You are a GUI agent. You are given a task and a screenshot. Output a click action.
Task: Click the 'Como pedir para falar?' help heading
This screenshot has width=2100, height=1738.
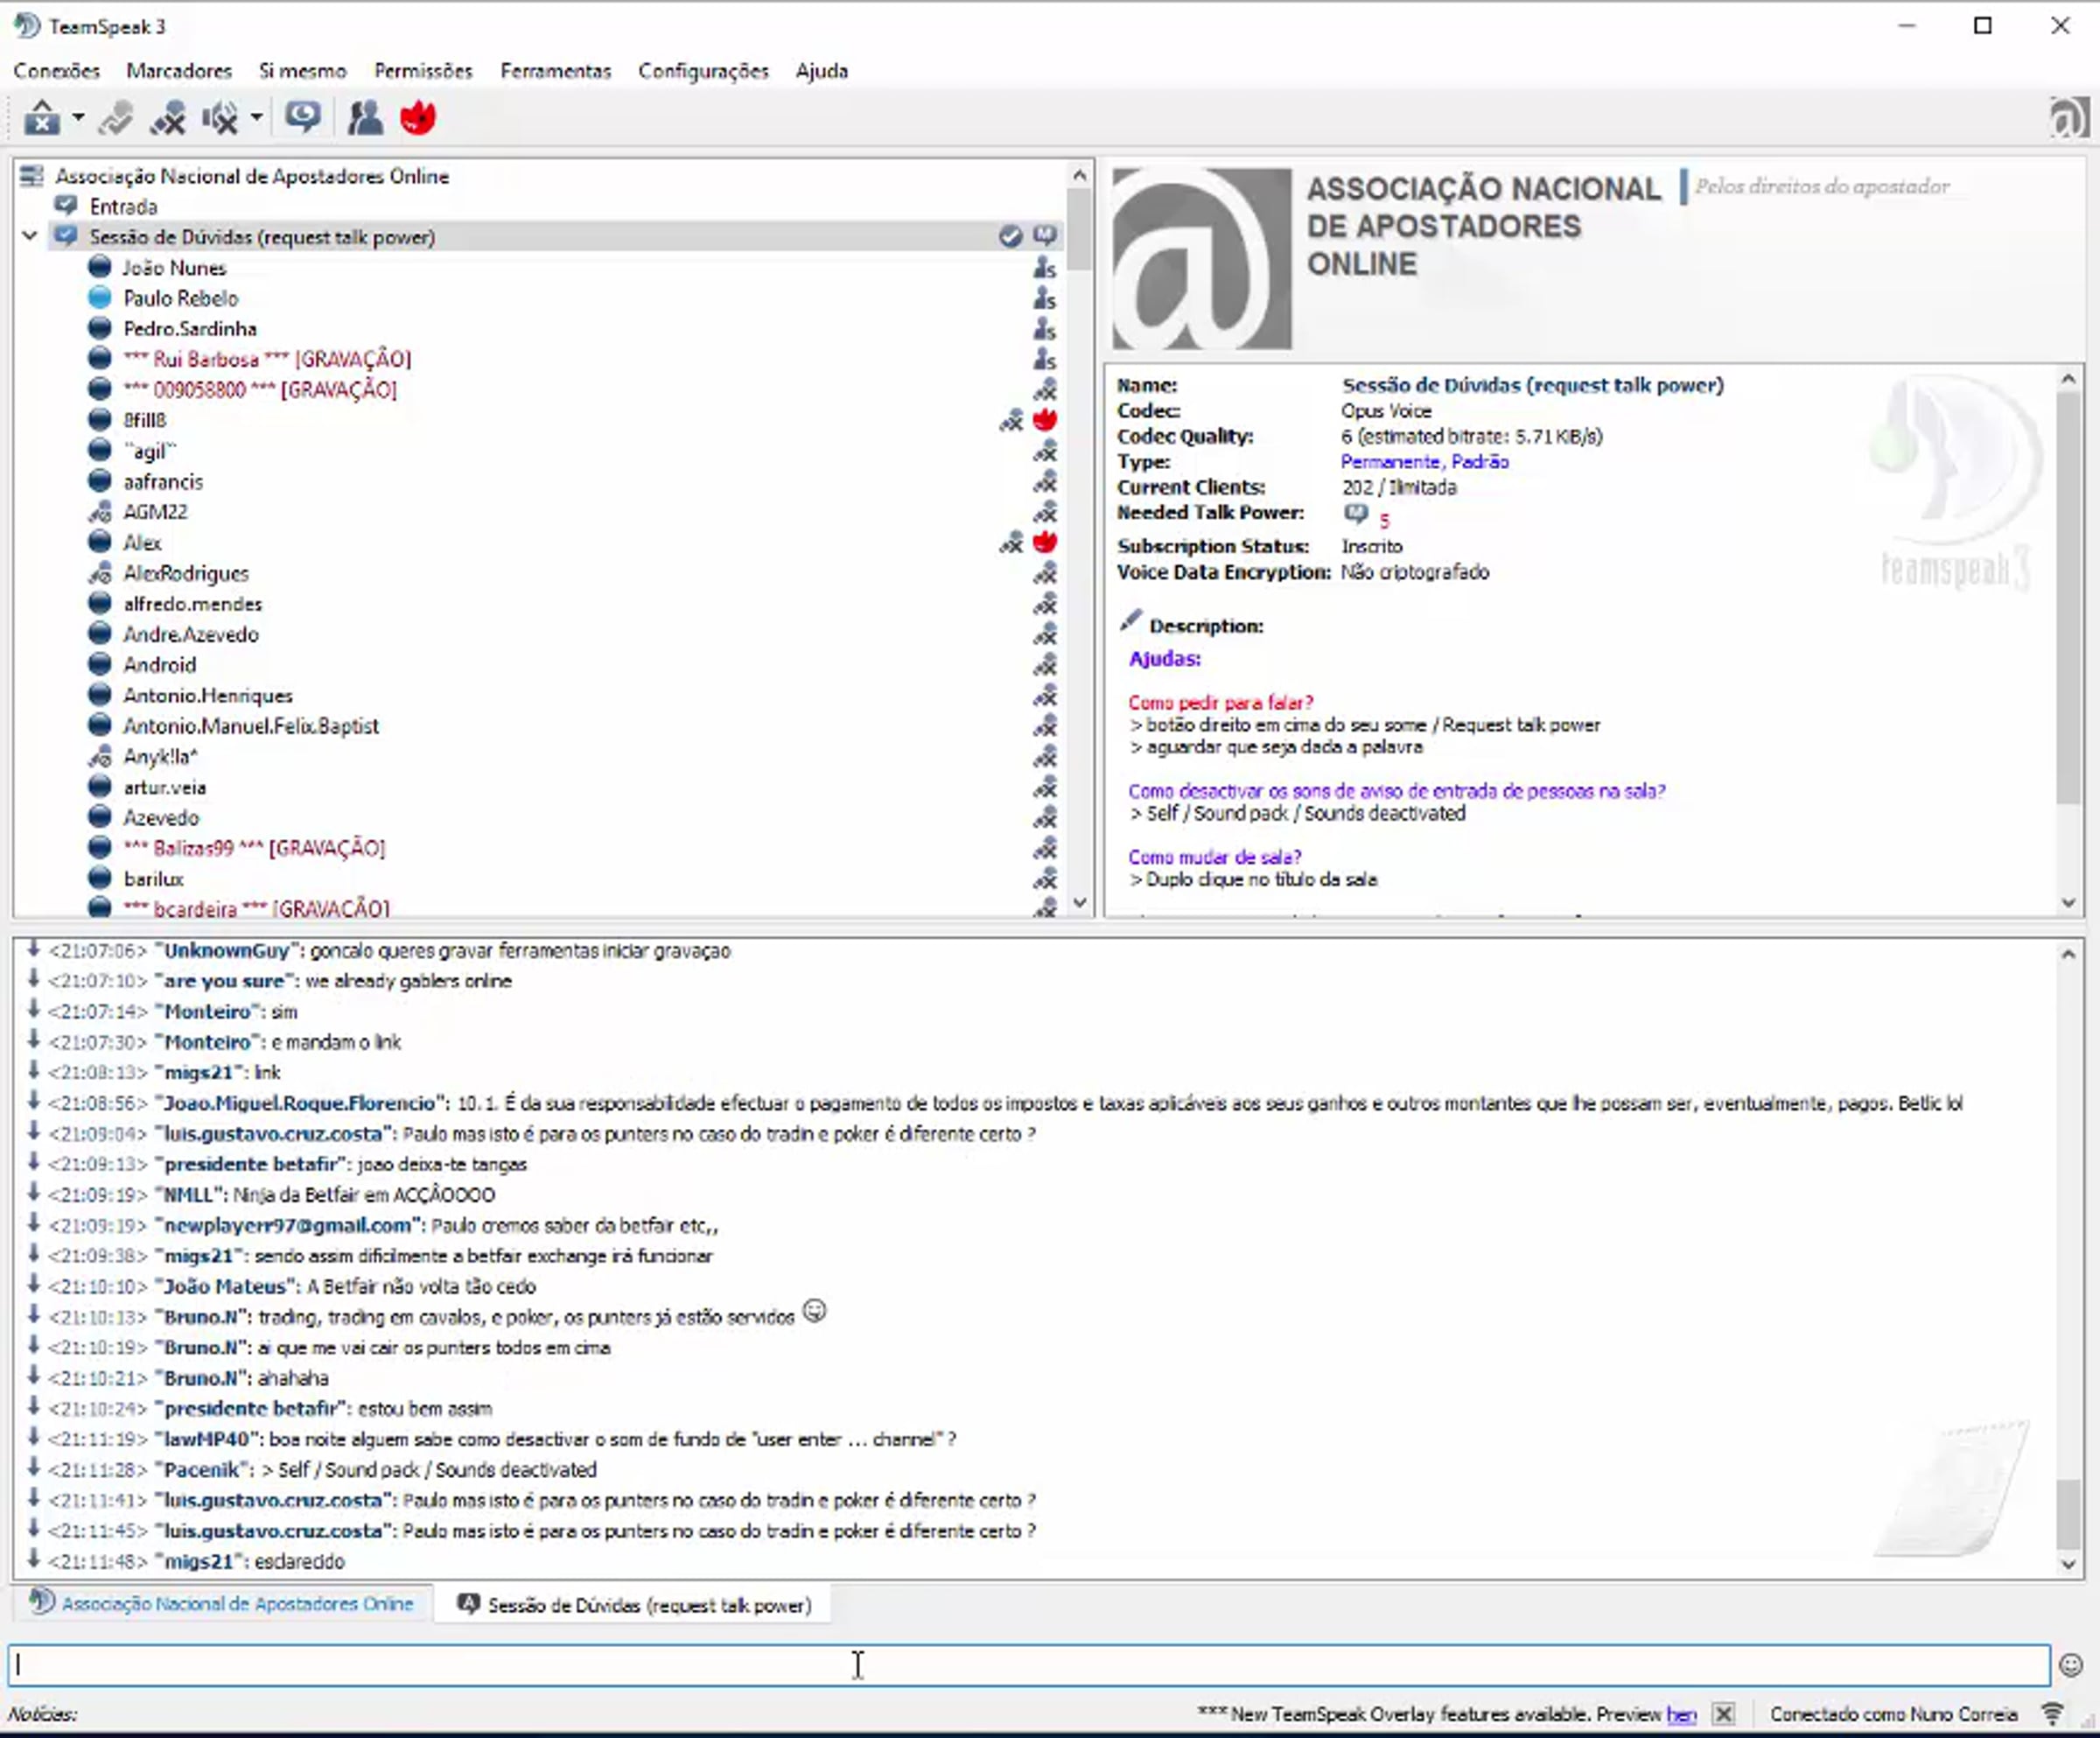point(1220,703)
